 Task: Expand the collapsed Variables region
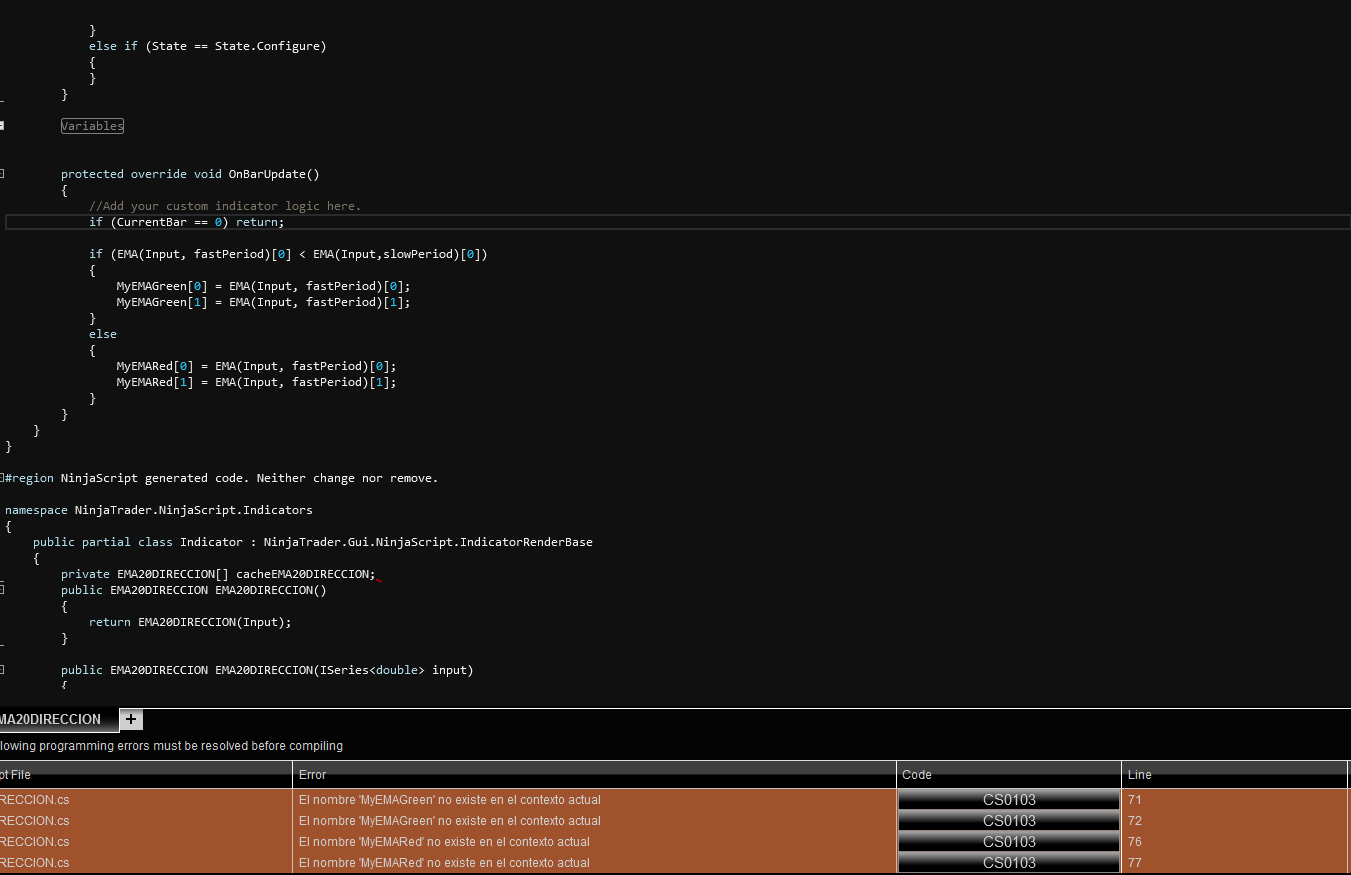[2, 125]
